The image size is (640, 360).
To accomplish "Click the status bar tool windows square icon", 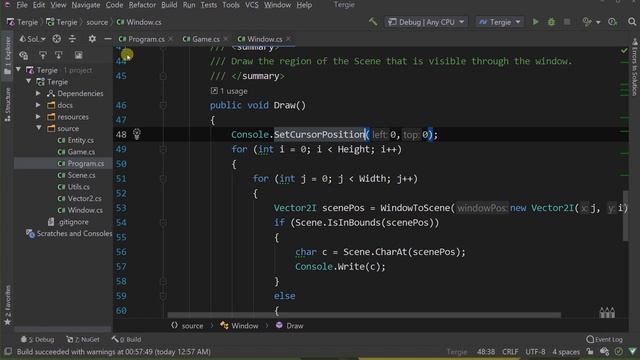I will [x=8, y=351].
